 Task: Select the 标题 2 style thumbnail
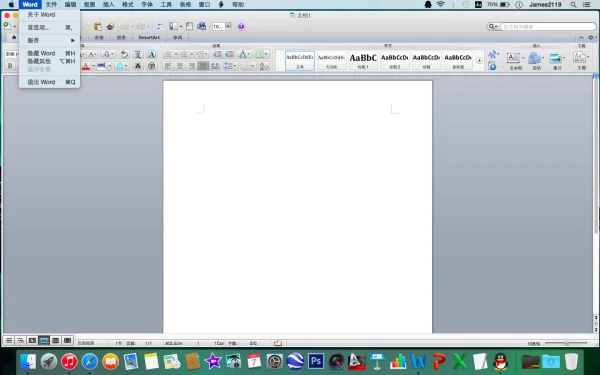pyautogui.click(x=395, y=60)
